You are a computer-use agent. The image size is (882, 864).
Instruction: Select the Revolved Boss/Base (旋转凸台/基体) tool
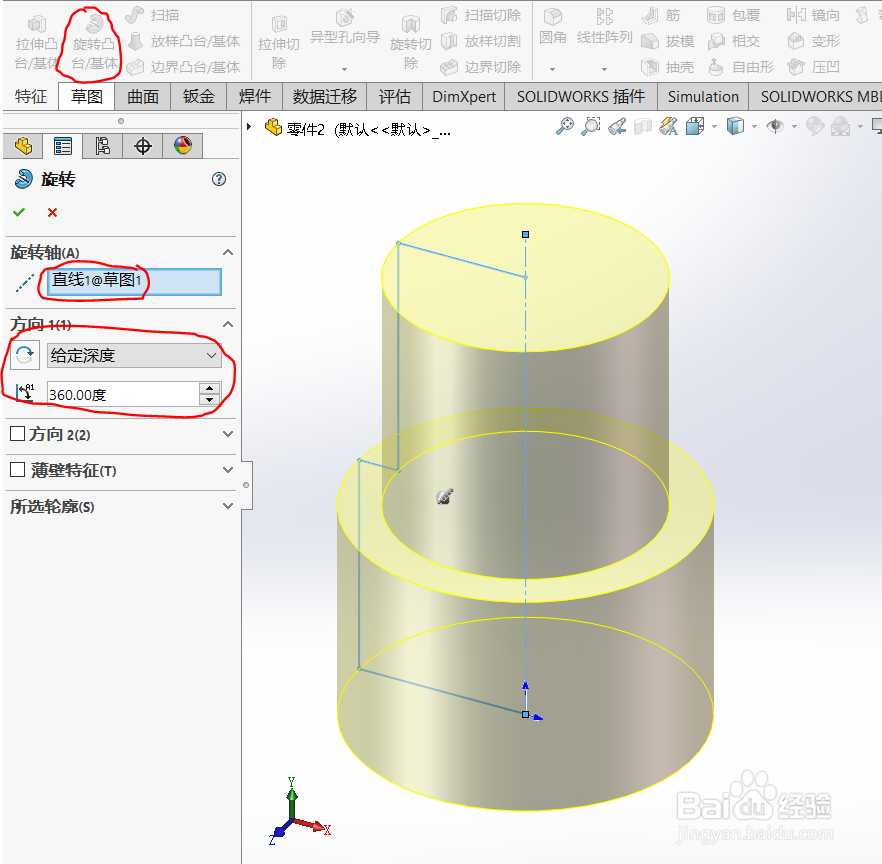(x=94, y=42)
